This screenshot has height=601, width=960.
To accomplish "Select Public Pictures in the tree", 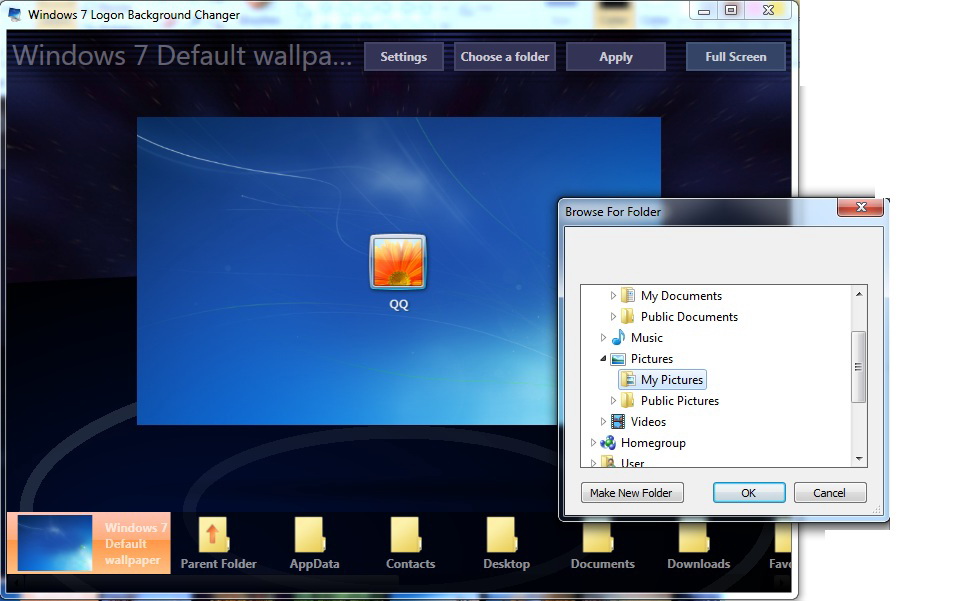I will tap(680, 401).
